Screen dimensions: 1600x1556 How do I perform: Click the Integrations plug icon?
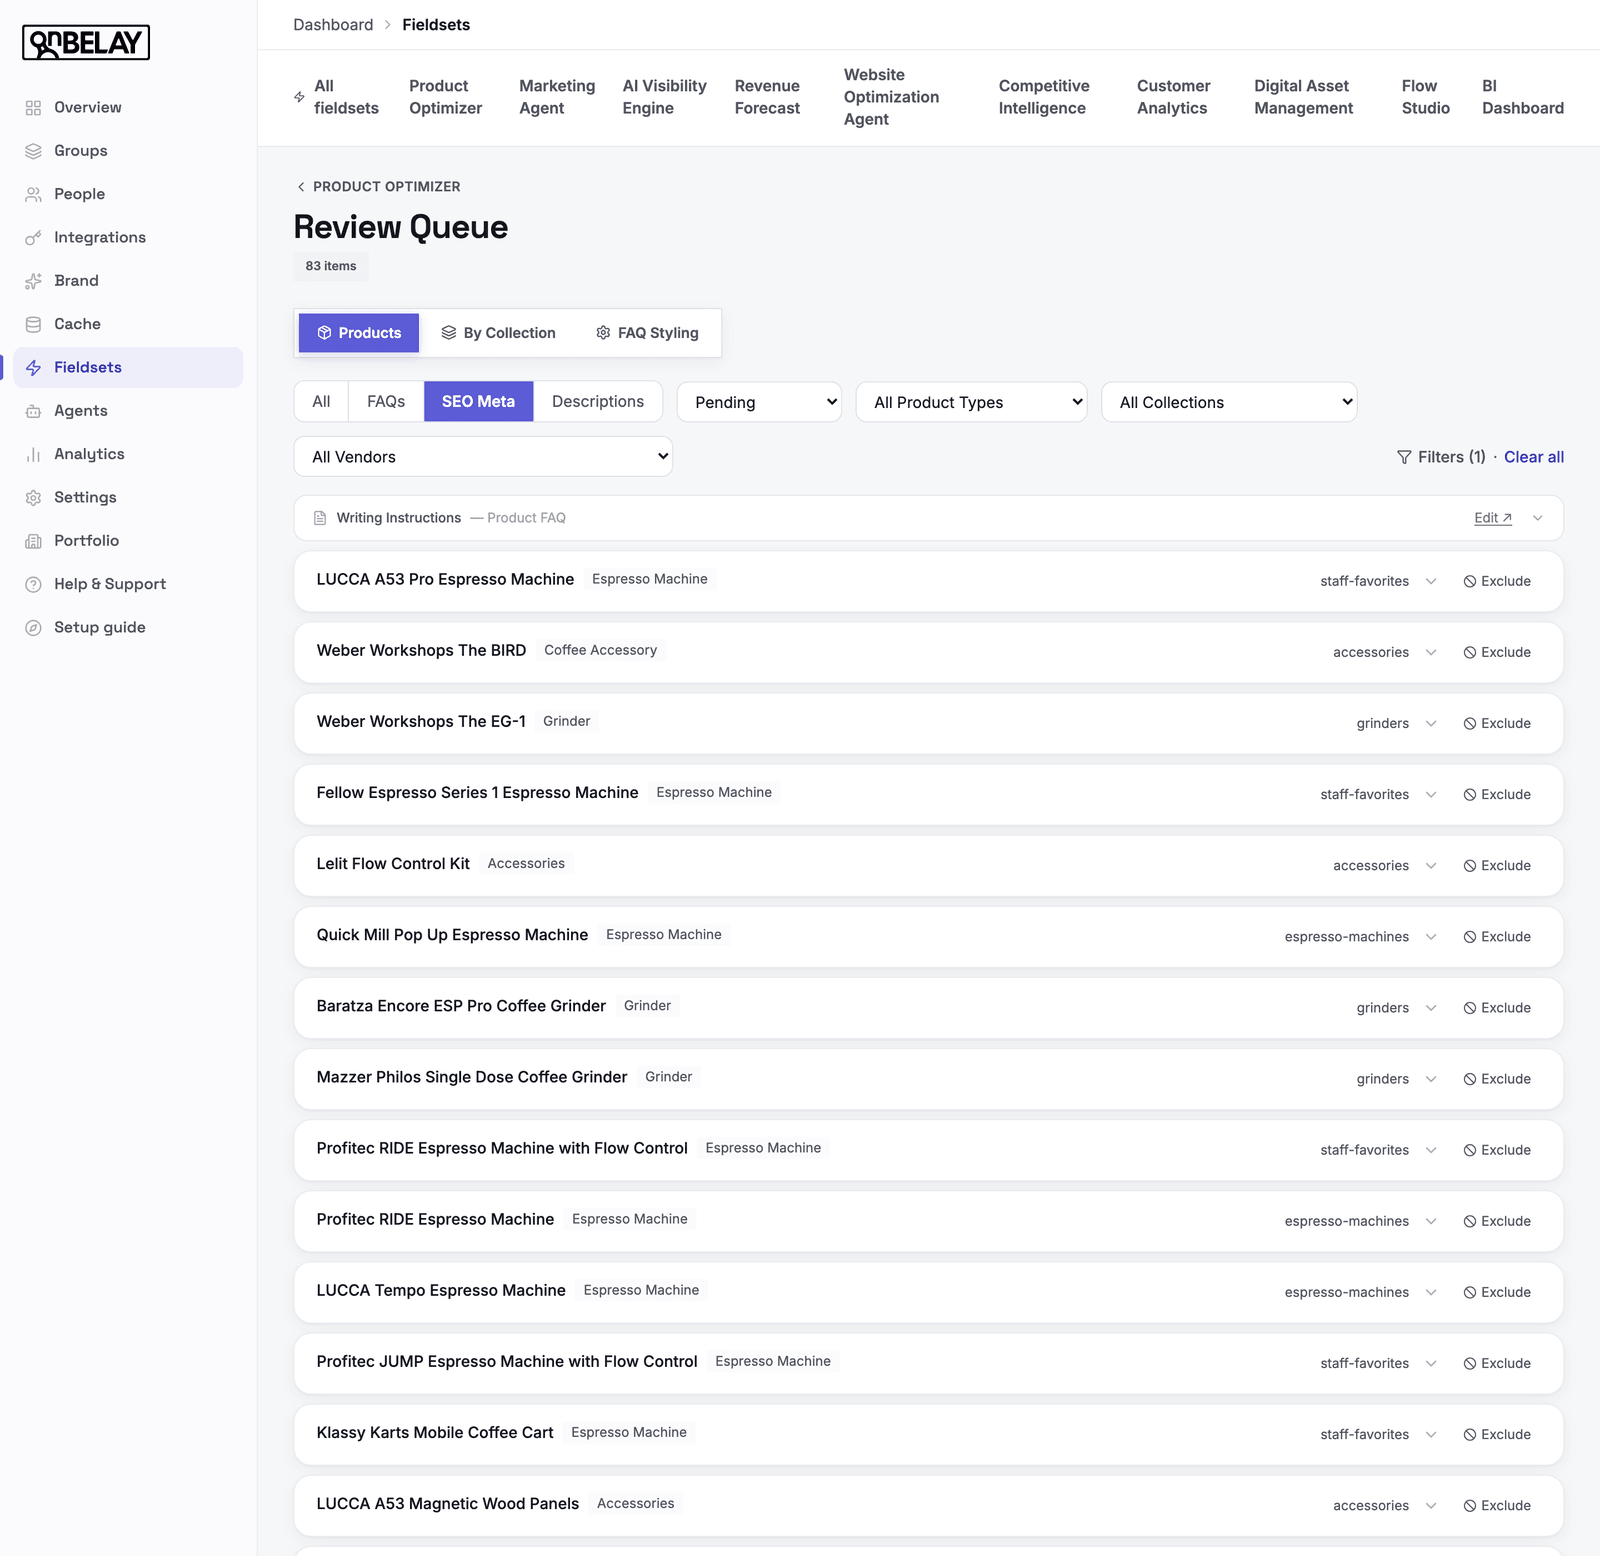(x=33, y=238)
